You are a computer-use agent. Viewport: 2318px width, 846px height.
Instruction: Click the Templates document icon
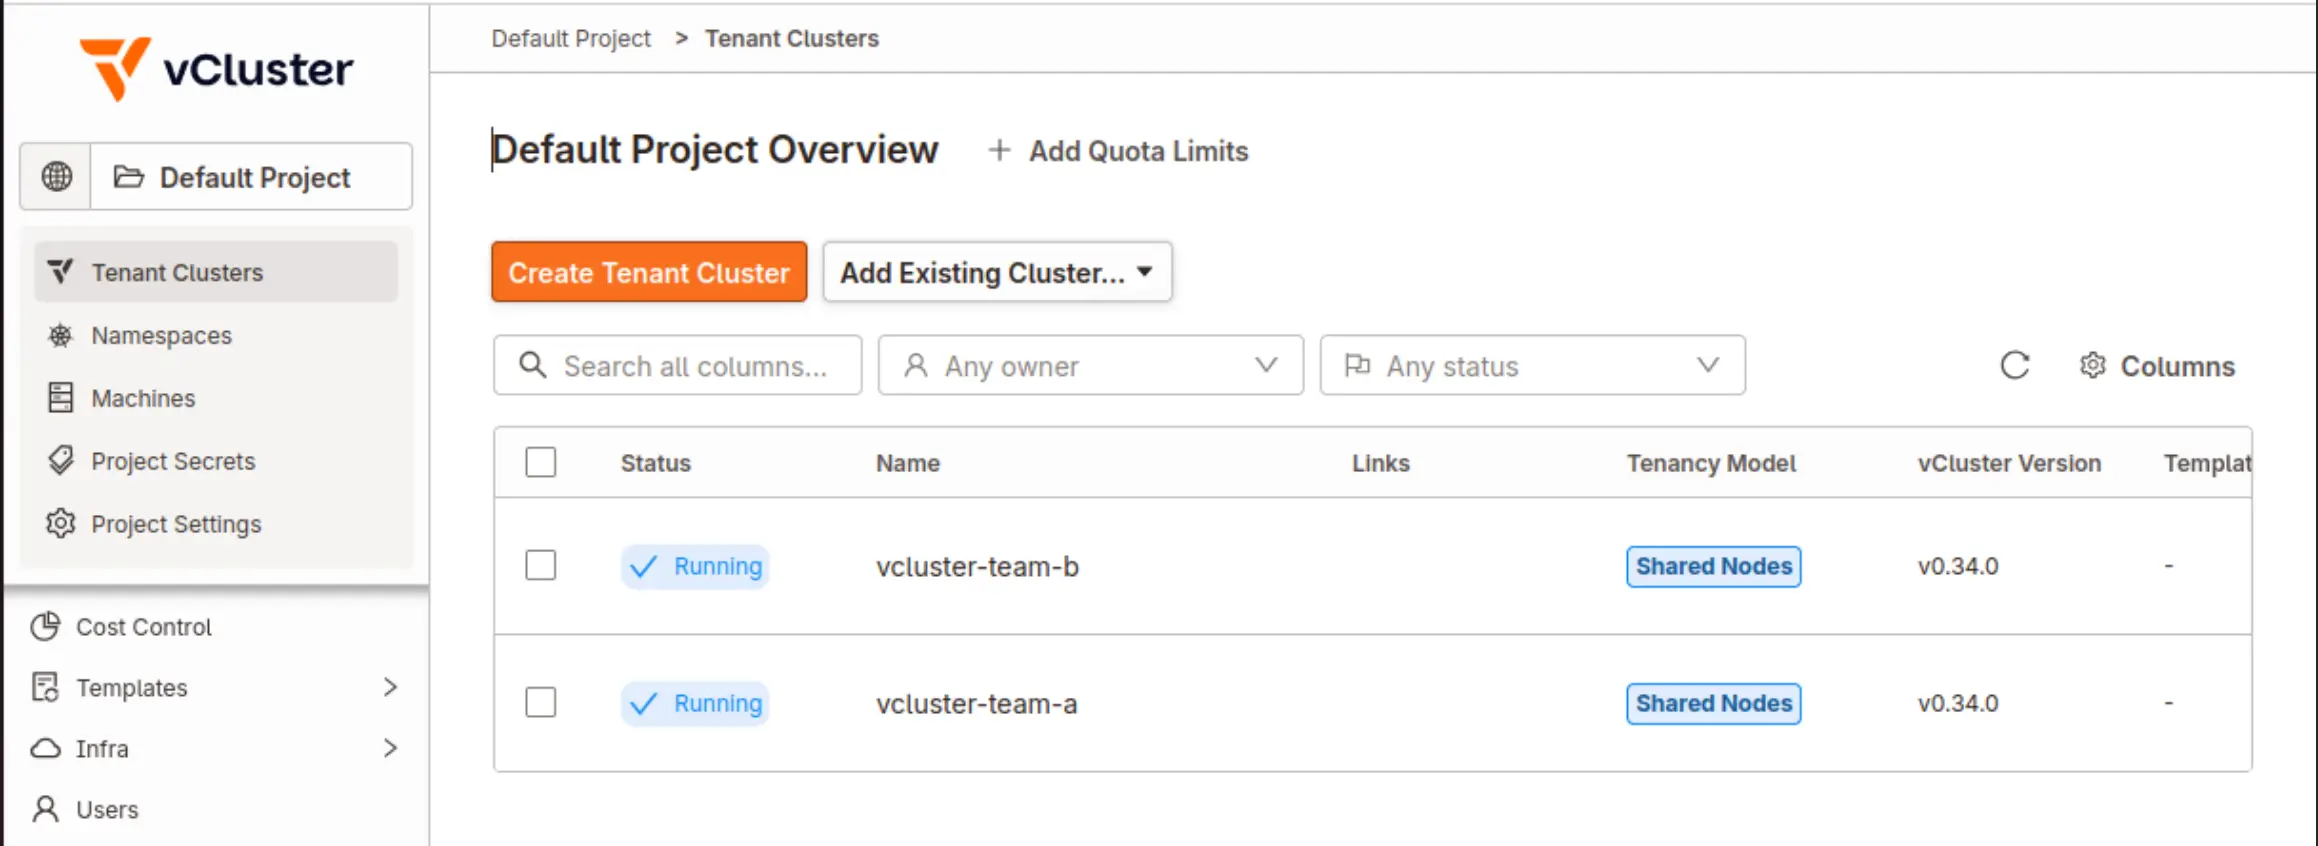click(x=45, y=687)
